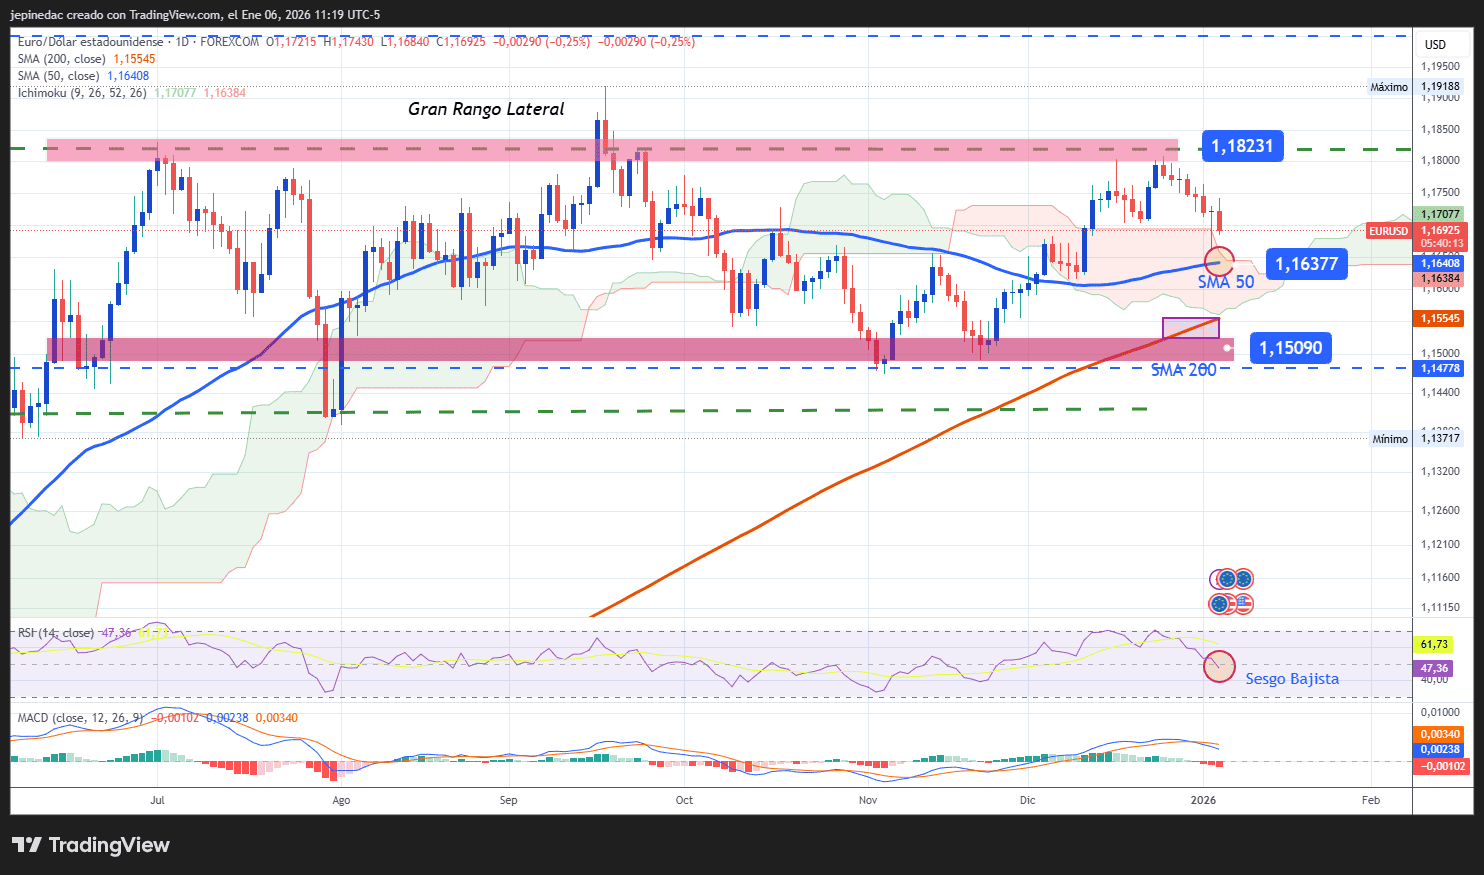
Task: Click the RSI (14, close) legend entry
Action: (55, 633)
